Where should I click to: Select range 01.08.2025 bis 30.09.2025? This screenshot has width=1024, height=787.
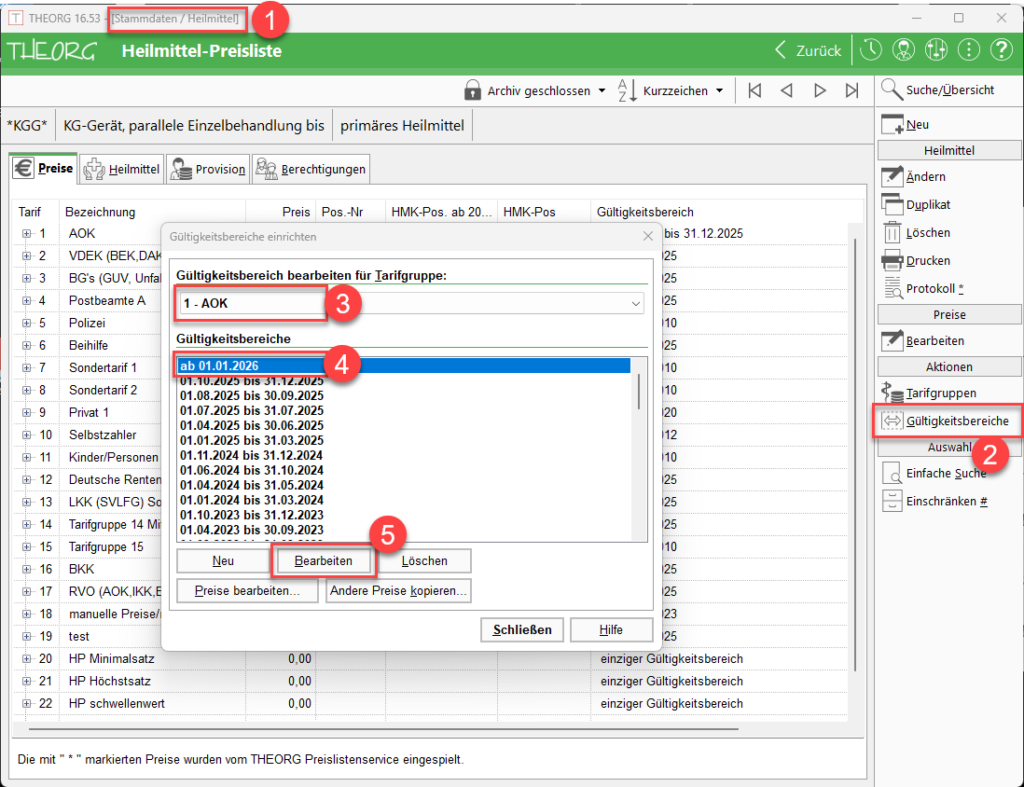(x=252, y=396)
